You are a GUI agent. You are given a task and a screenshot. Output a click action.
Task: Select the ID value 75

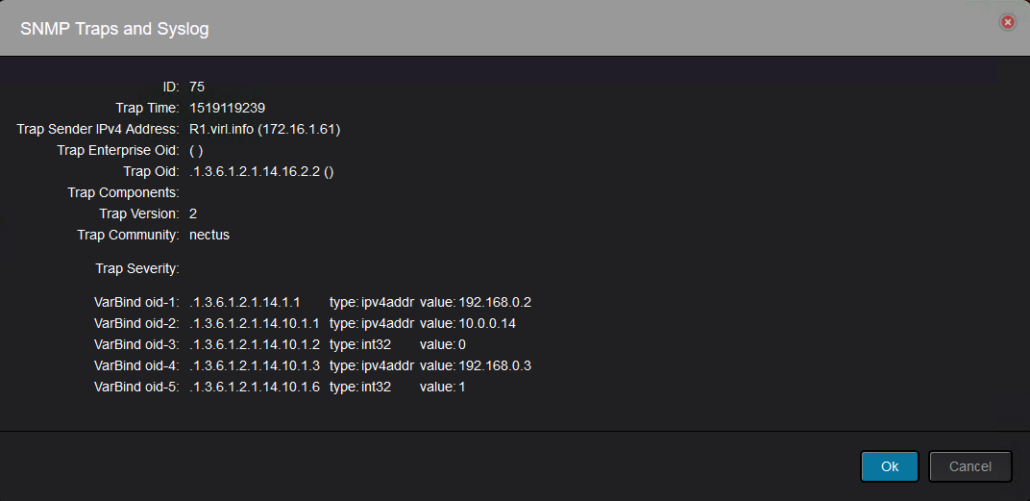[x=197, y=87]
